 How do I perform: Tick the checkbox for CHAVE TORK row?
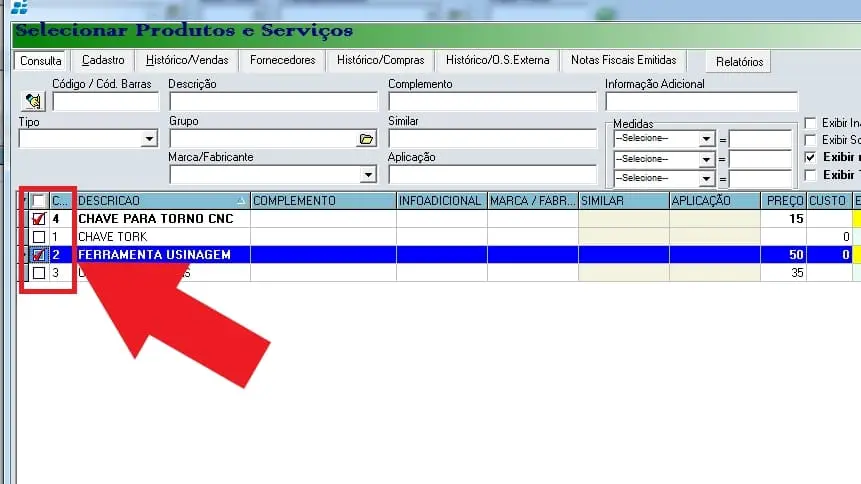[x=39, y=237]
